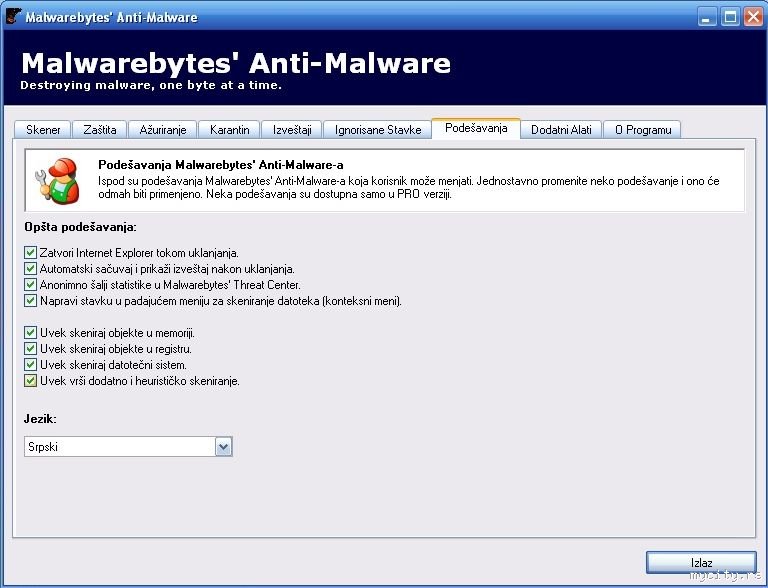Viewport: 768px width, 588px height.
Task: Click the settings mechanic wrench icon
Action: [57, 180]
